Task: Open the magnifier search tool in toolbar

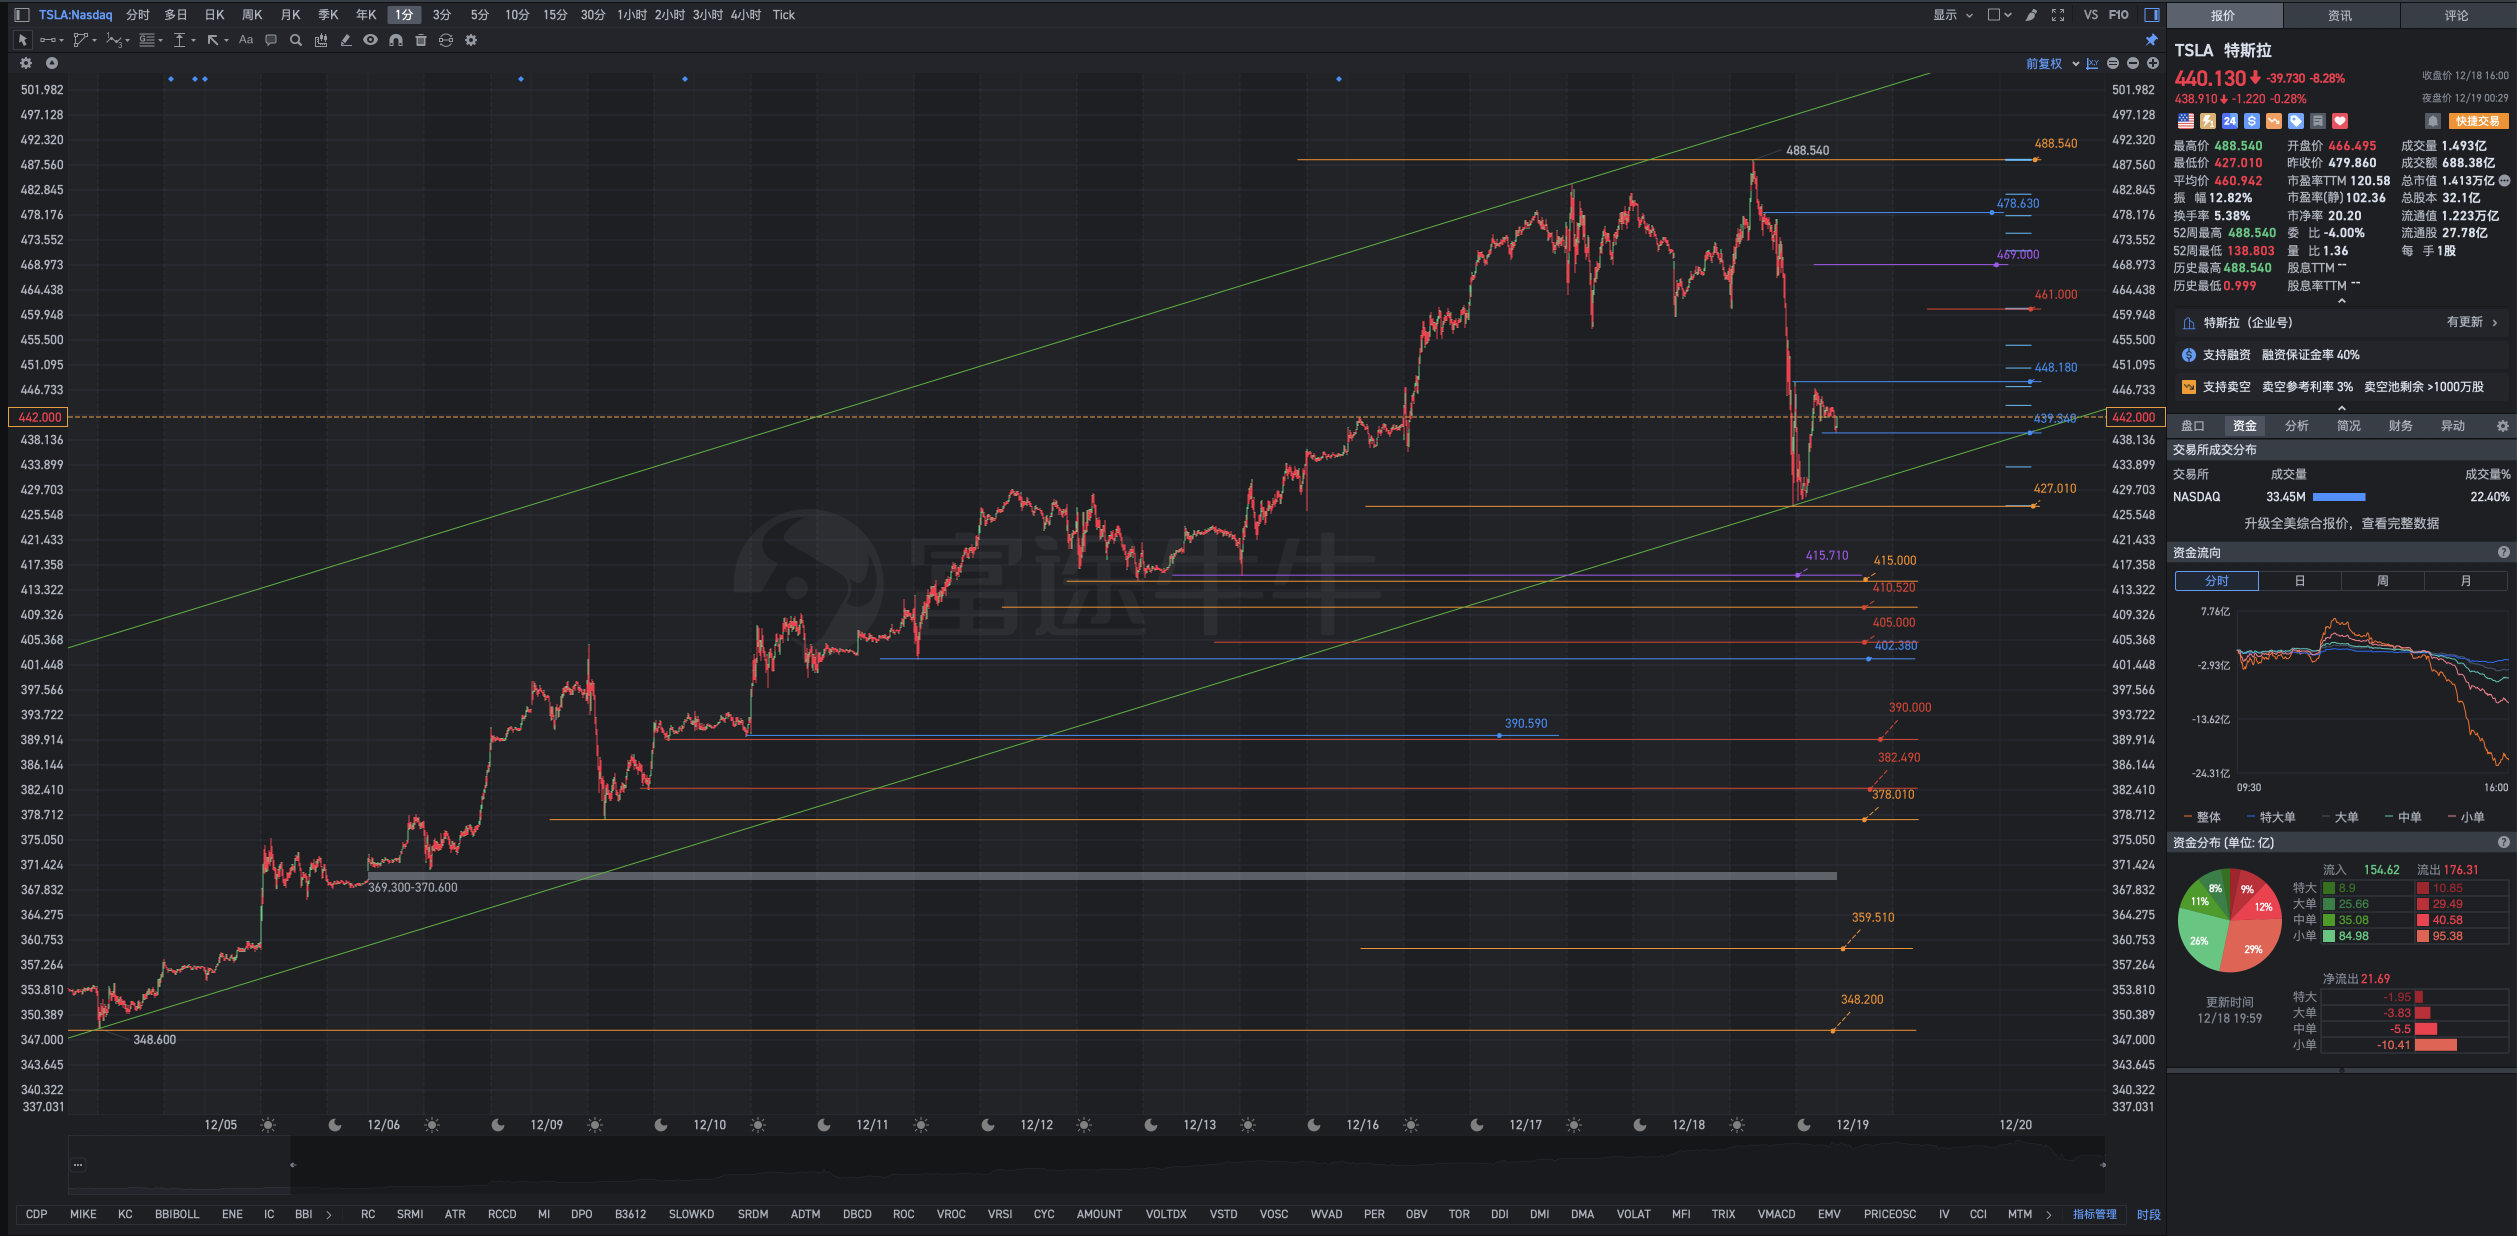Action: tap(296, 40)
